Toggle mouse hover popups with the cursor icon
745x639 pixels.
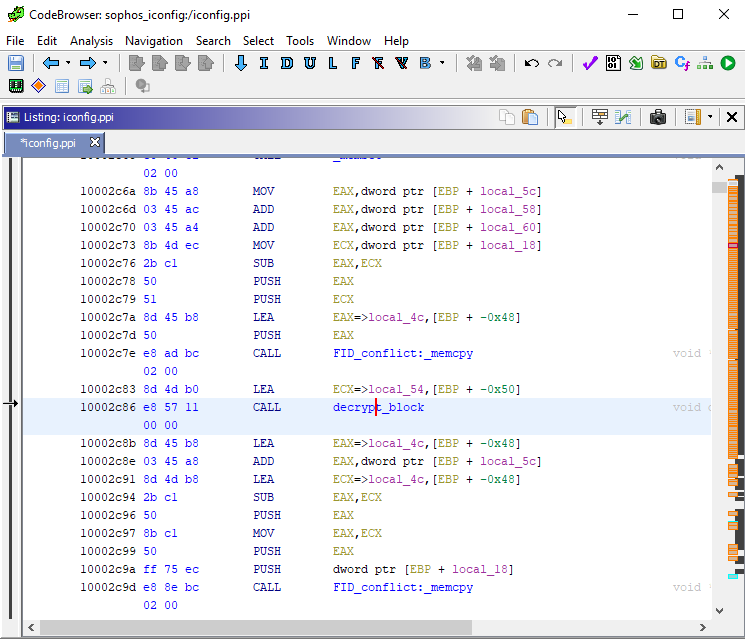(564, 117)
